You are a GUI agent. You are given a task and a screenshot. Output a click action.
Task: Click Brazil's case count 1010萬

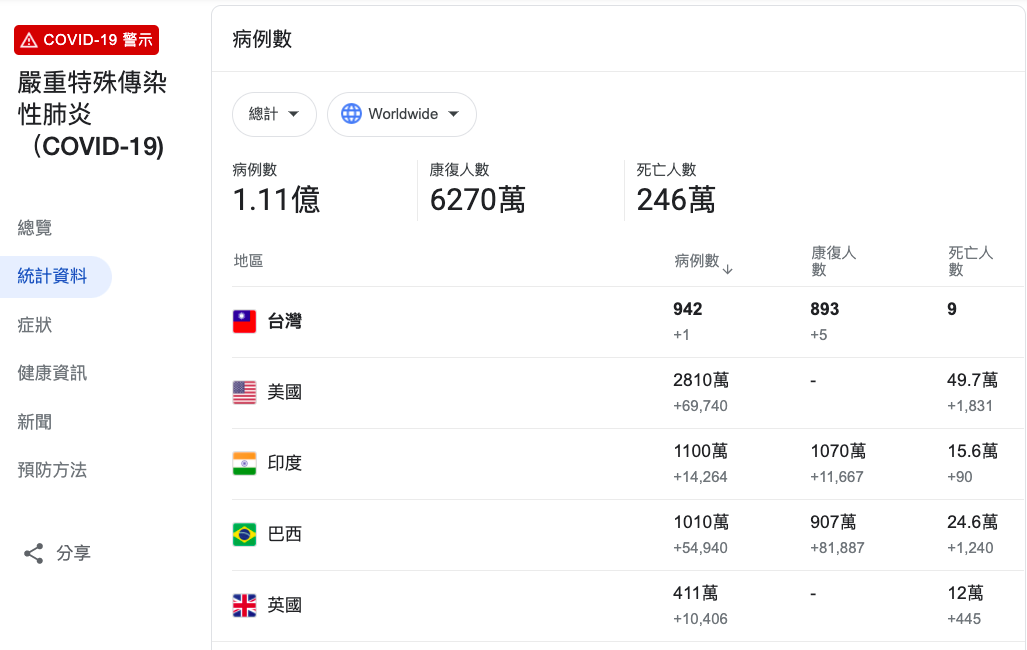pos(701,522)
